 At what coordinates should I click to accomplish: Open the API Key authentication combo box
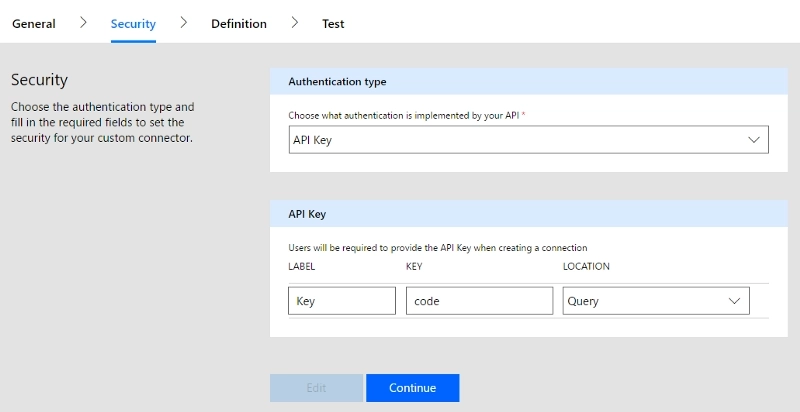[529, 140]
